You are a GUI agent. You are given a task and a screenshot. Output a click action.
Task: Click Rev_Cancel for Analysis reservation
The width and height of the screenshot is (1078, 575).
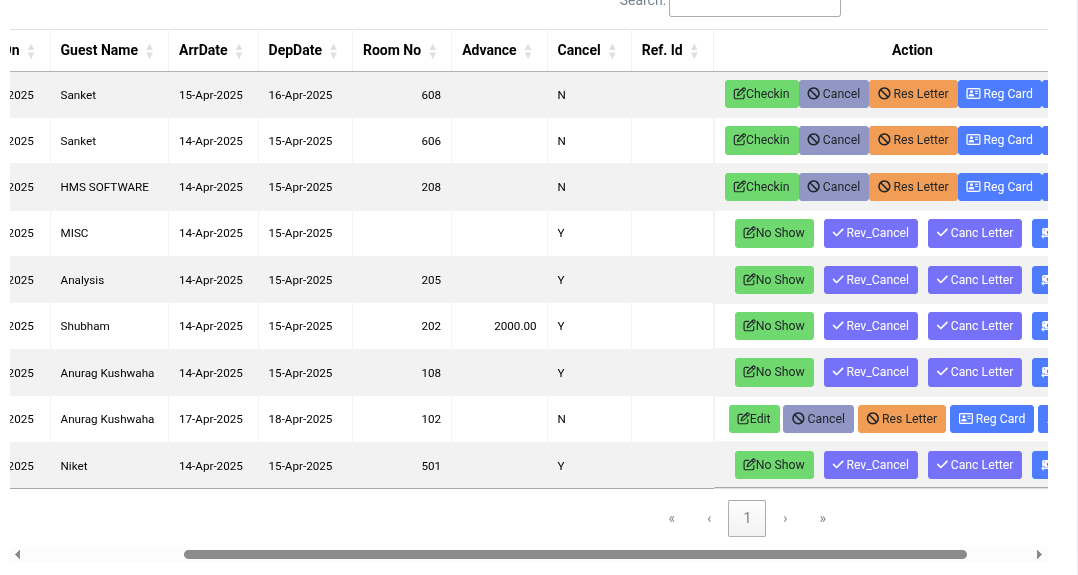point(870,280)
